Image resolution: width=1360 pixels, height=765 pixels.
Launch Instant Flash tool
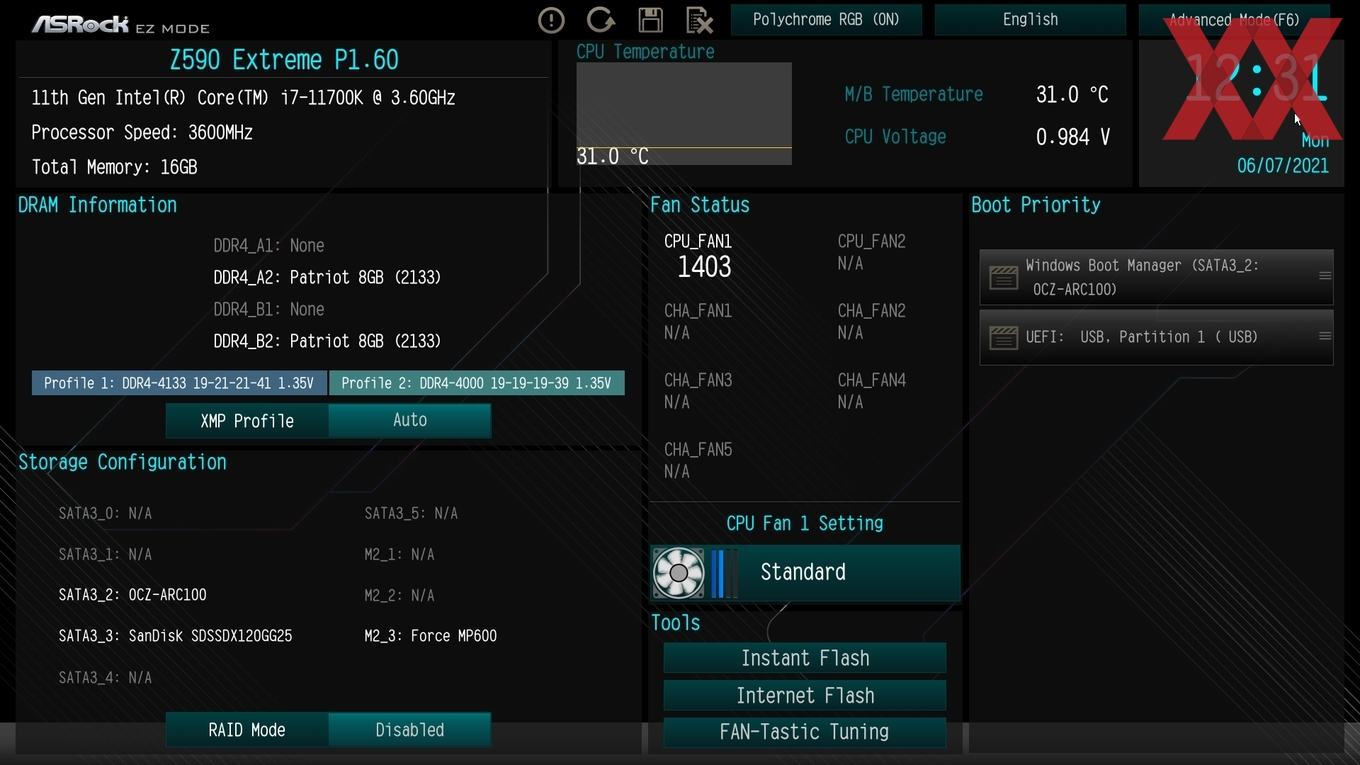coord(805,658)
